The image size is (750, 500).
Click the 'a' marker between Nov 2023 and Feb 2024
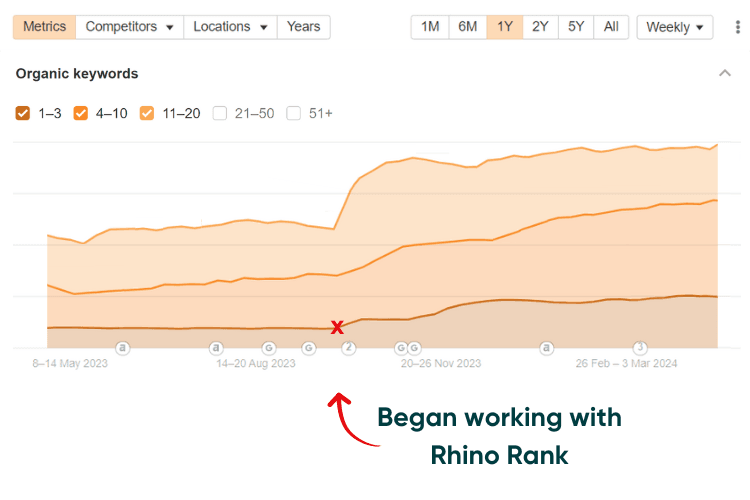click(547, 348)
